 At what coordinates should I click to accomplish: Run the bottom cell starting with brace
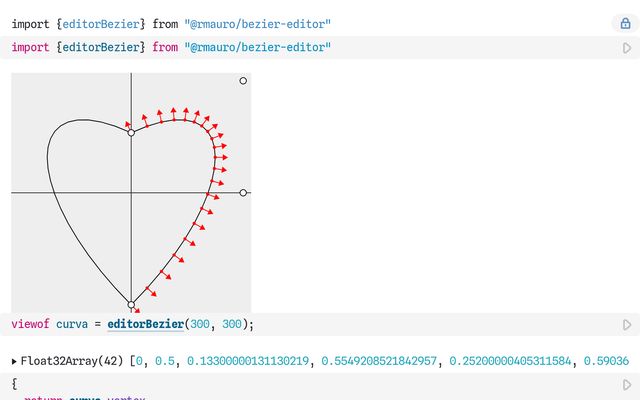click(627, 385)
